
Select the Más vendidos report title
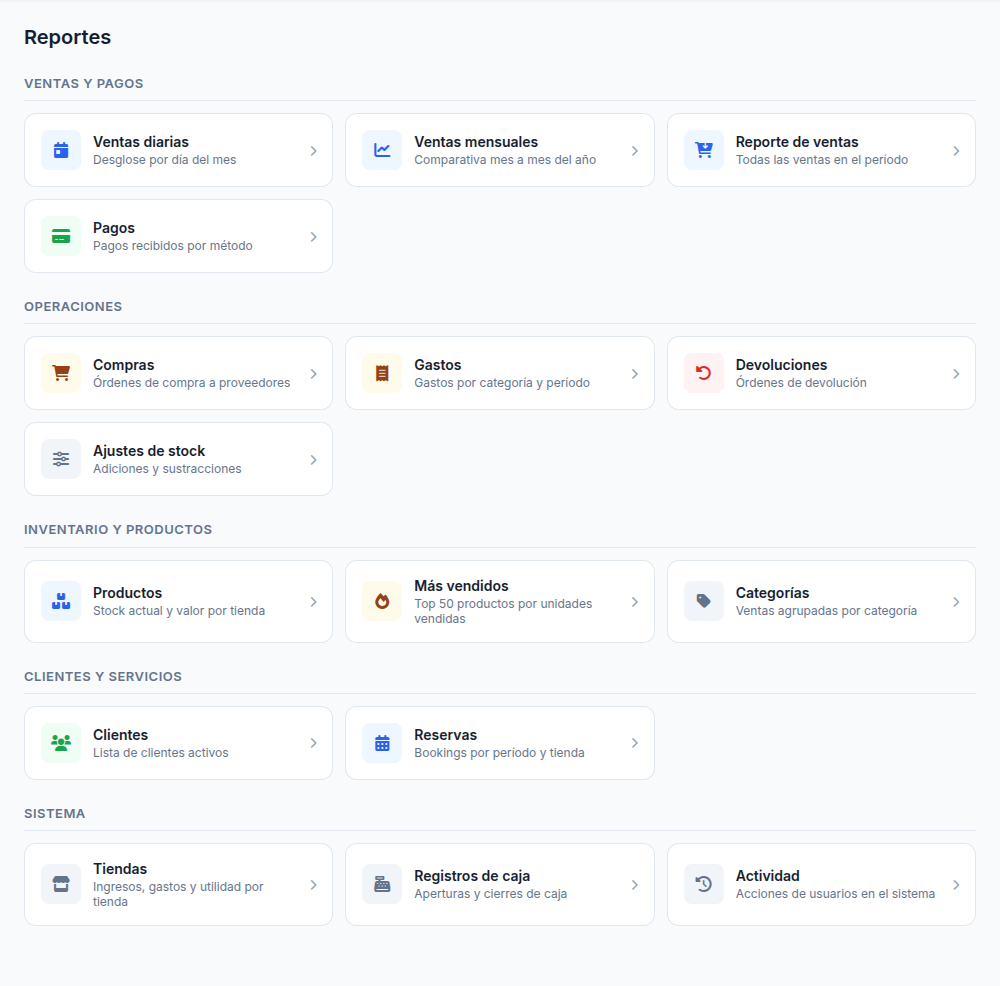(x=461, y=586)
